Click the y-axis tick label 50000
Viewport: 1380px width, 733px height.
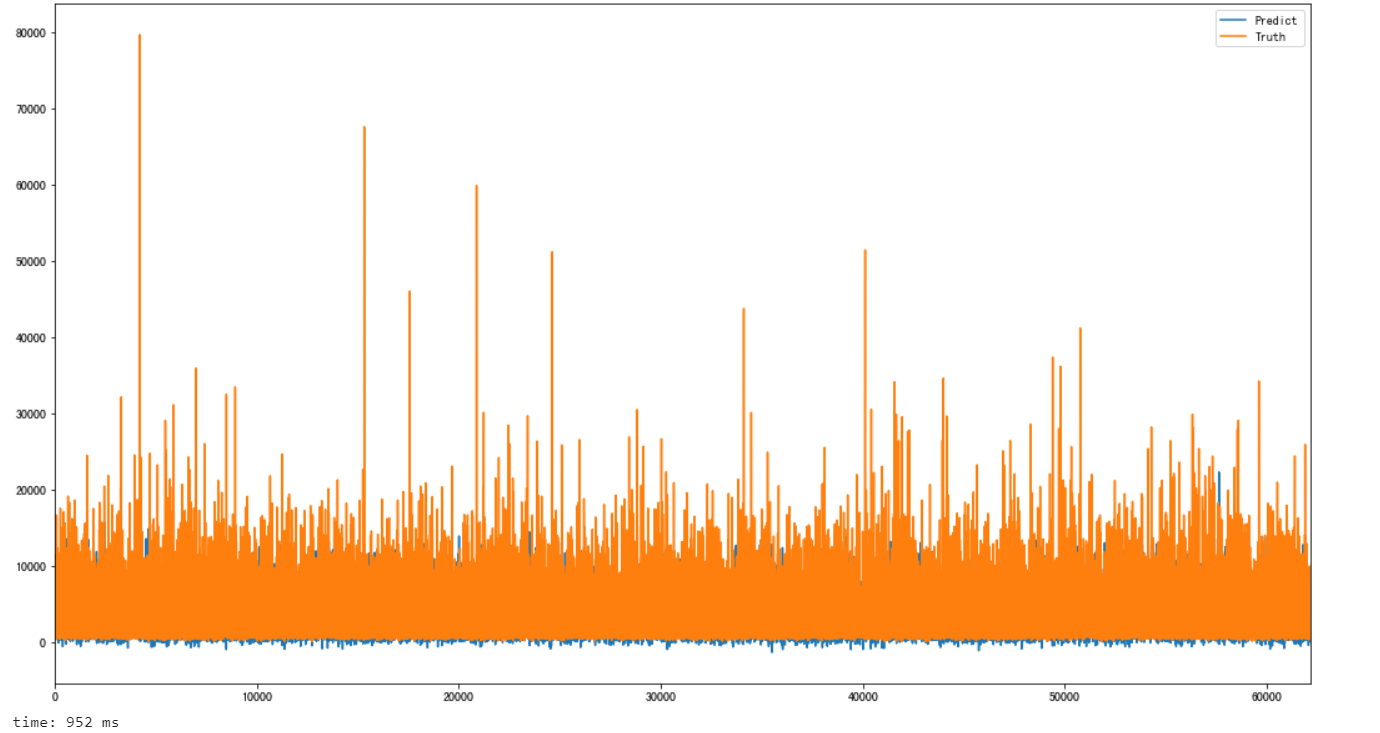30,262
